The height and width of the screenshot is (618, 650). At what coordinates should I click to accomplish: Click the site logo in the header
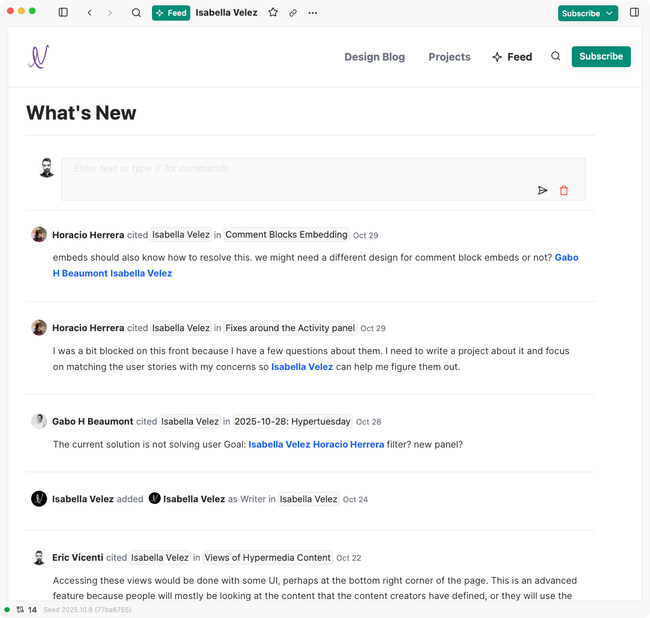[38, 57]
